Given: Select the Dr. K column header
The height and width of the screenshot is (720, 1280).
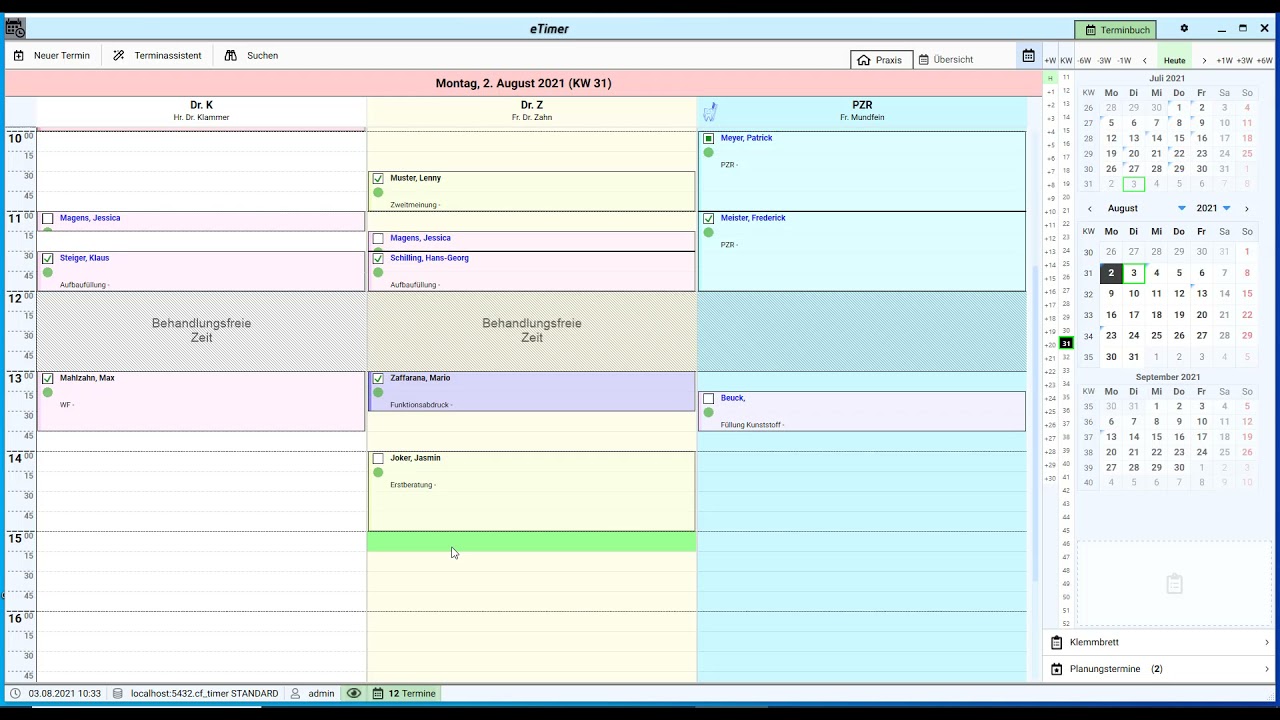Looking at the screenshot, I should [x=201, y=110].
